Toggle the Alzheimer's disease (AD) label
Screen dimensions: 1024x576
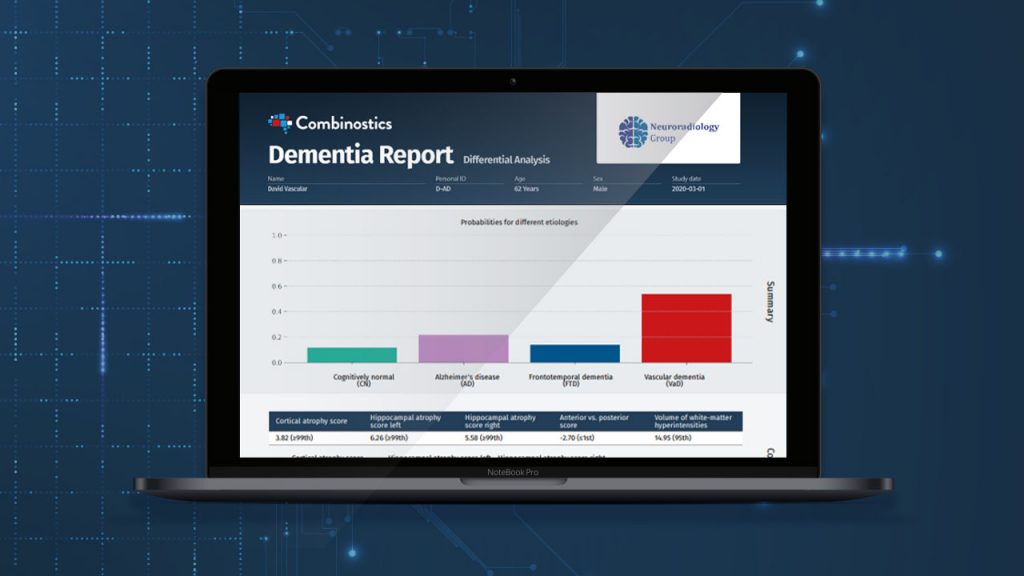point(466,380)
